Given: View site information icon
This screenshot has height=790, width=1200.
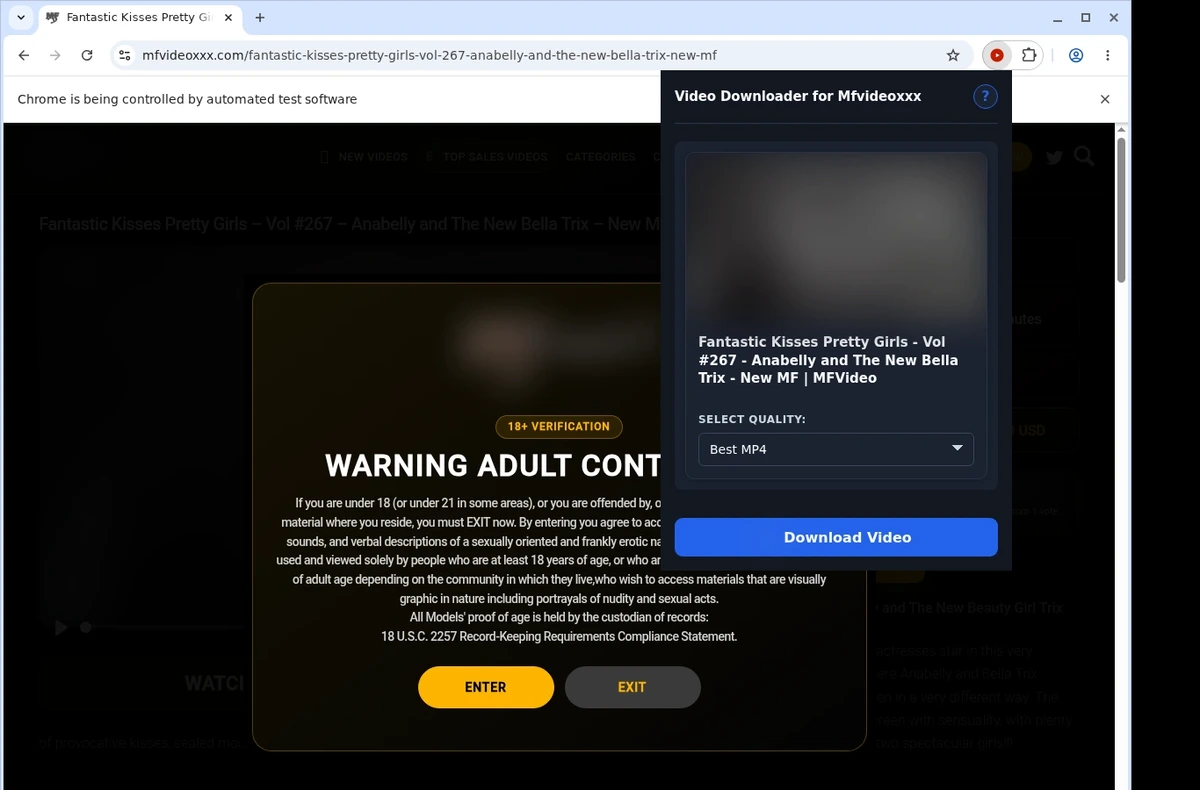Looking at the screenshot, I should tap(125, 55).
